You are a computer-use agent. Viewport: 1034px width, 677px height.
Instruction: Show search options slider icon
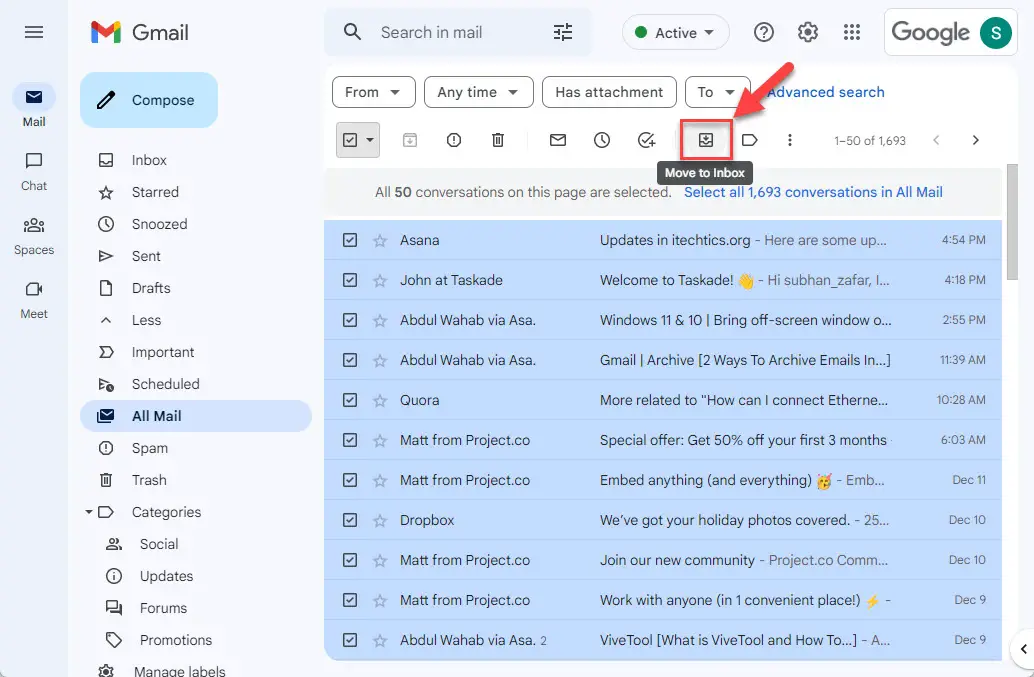[563, 32]
